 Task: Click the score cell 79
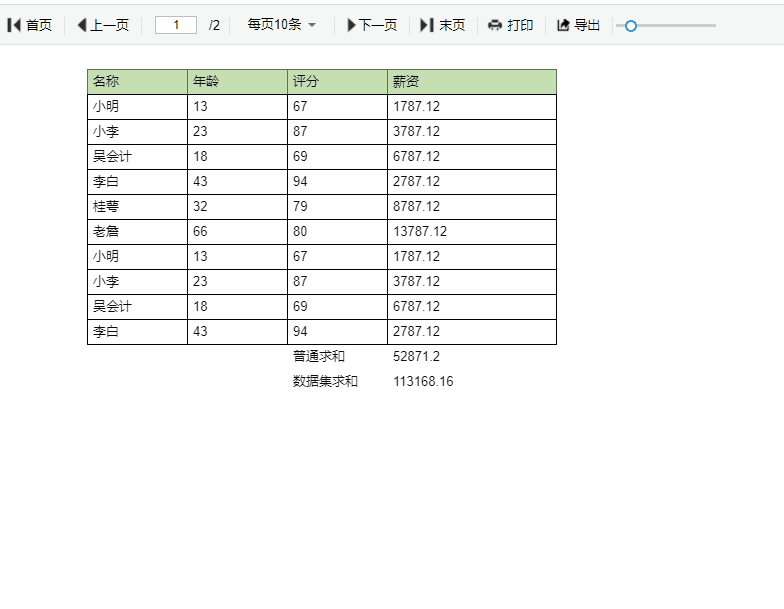(338, 206)
